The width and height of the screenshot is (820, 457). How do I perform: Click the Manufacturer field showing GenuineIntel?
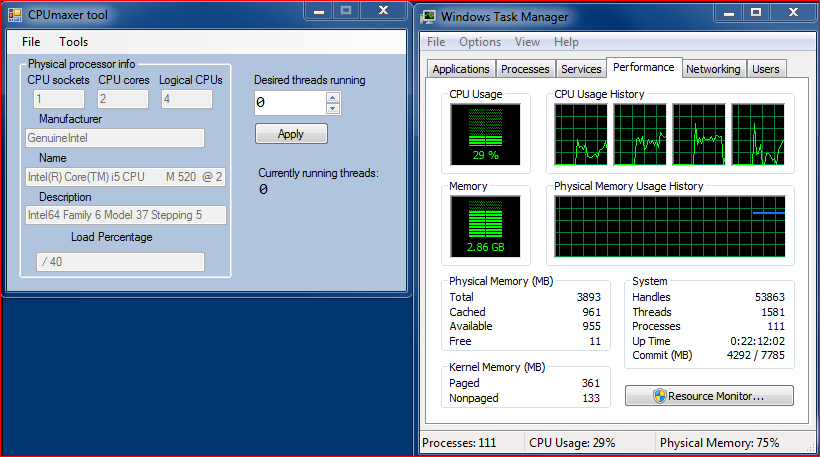tap(115, 138)
